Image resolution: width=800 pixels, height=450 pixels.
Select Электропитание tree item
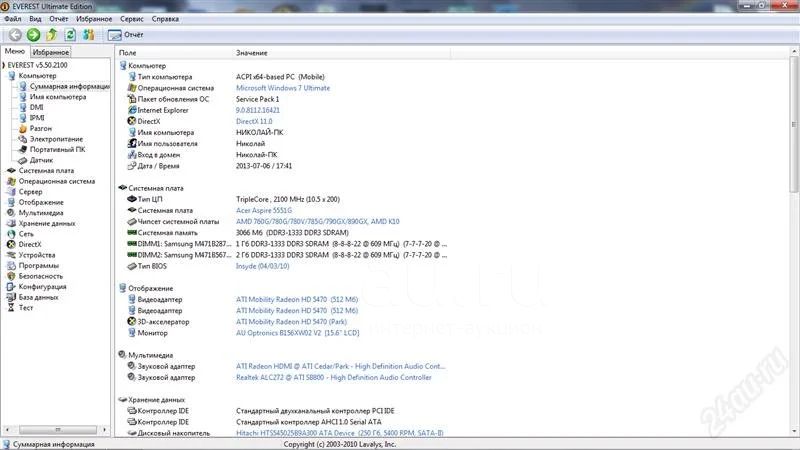coord(56,139)
